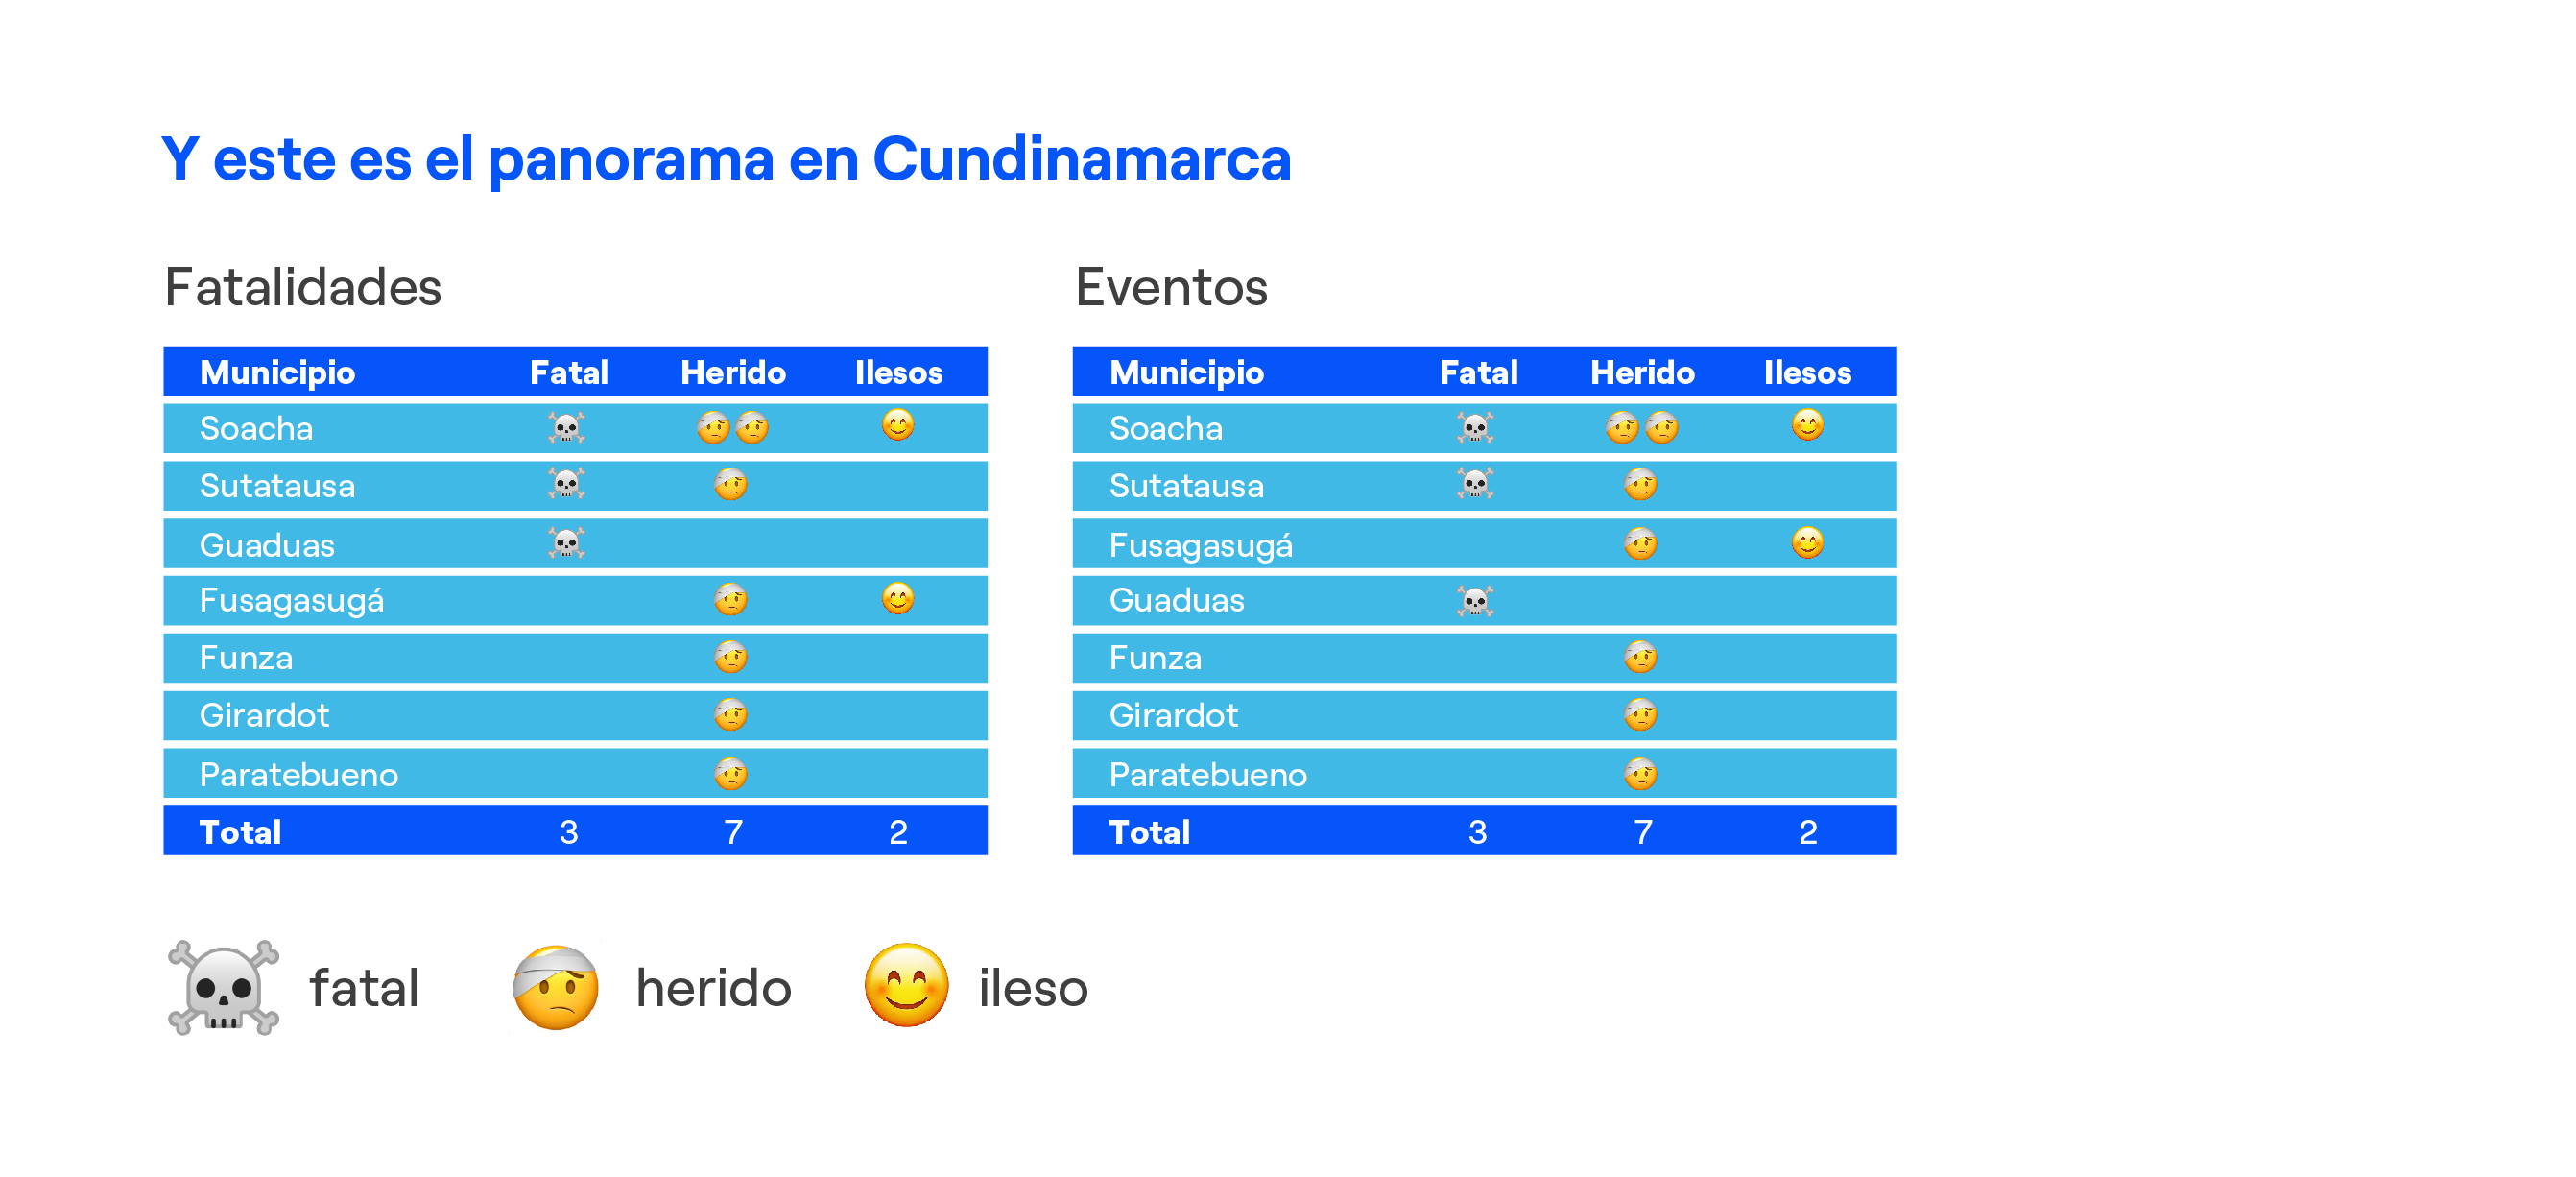Select the Fatal header in Fatalidades table

coord(568,372)
